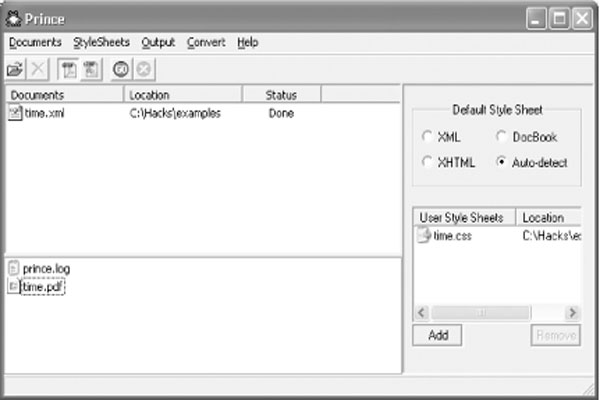Select the time.xml document name
This screenshot has height=400, width=600.
[x=44, y=113]
